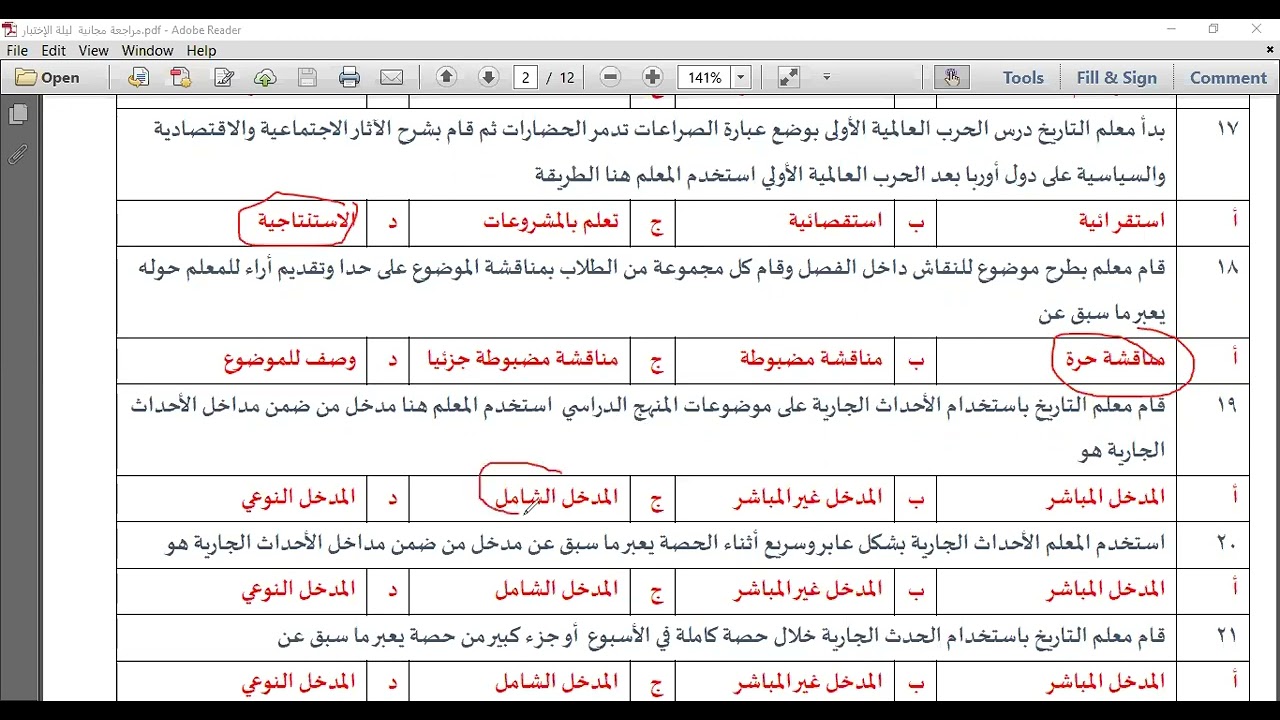
Task: Click answer الاستنتاجية in question 17
Action: click(x=306, y=221)
